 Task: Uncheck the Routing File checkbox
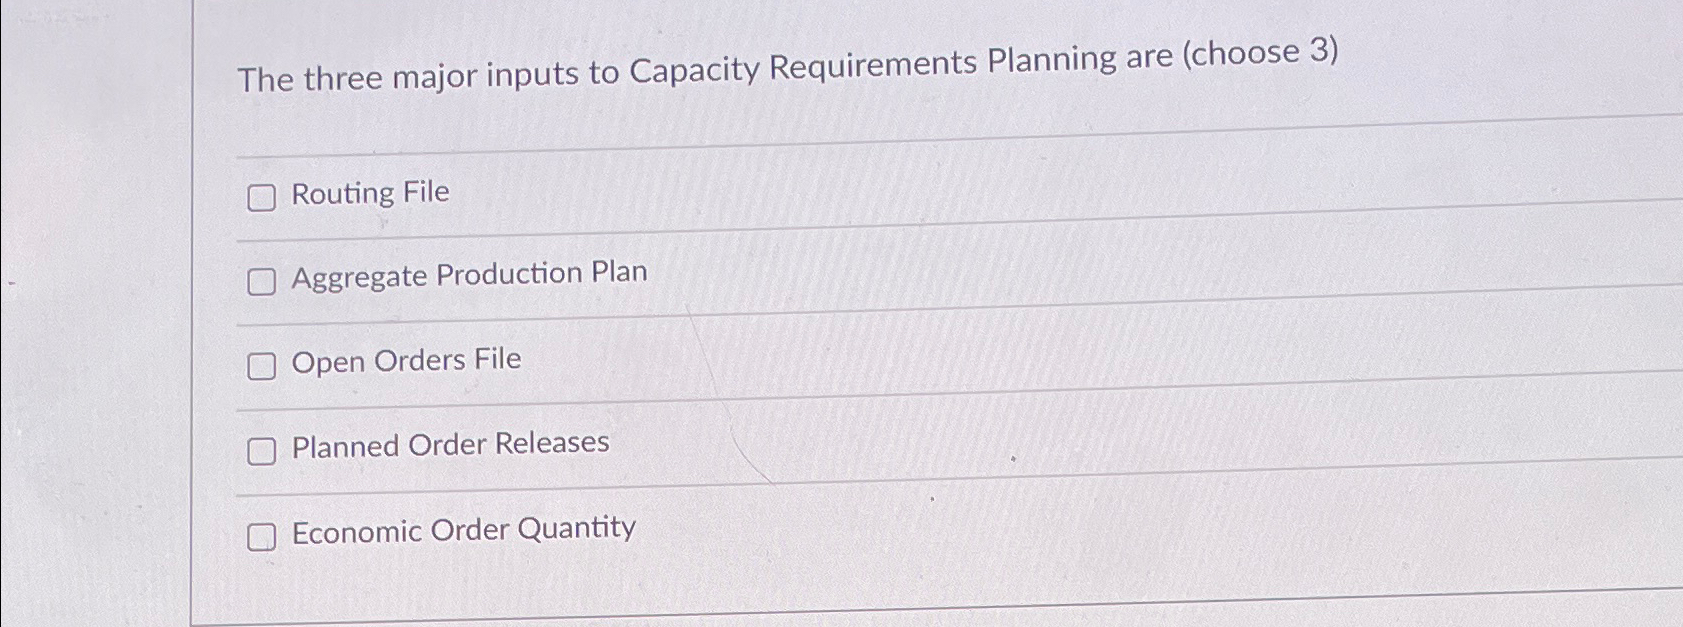click(262, 198)
